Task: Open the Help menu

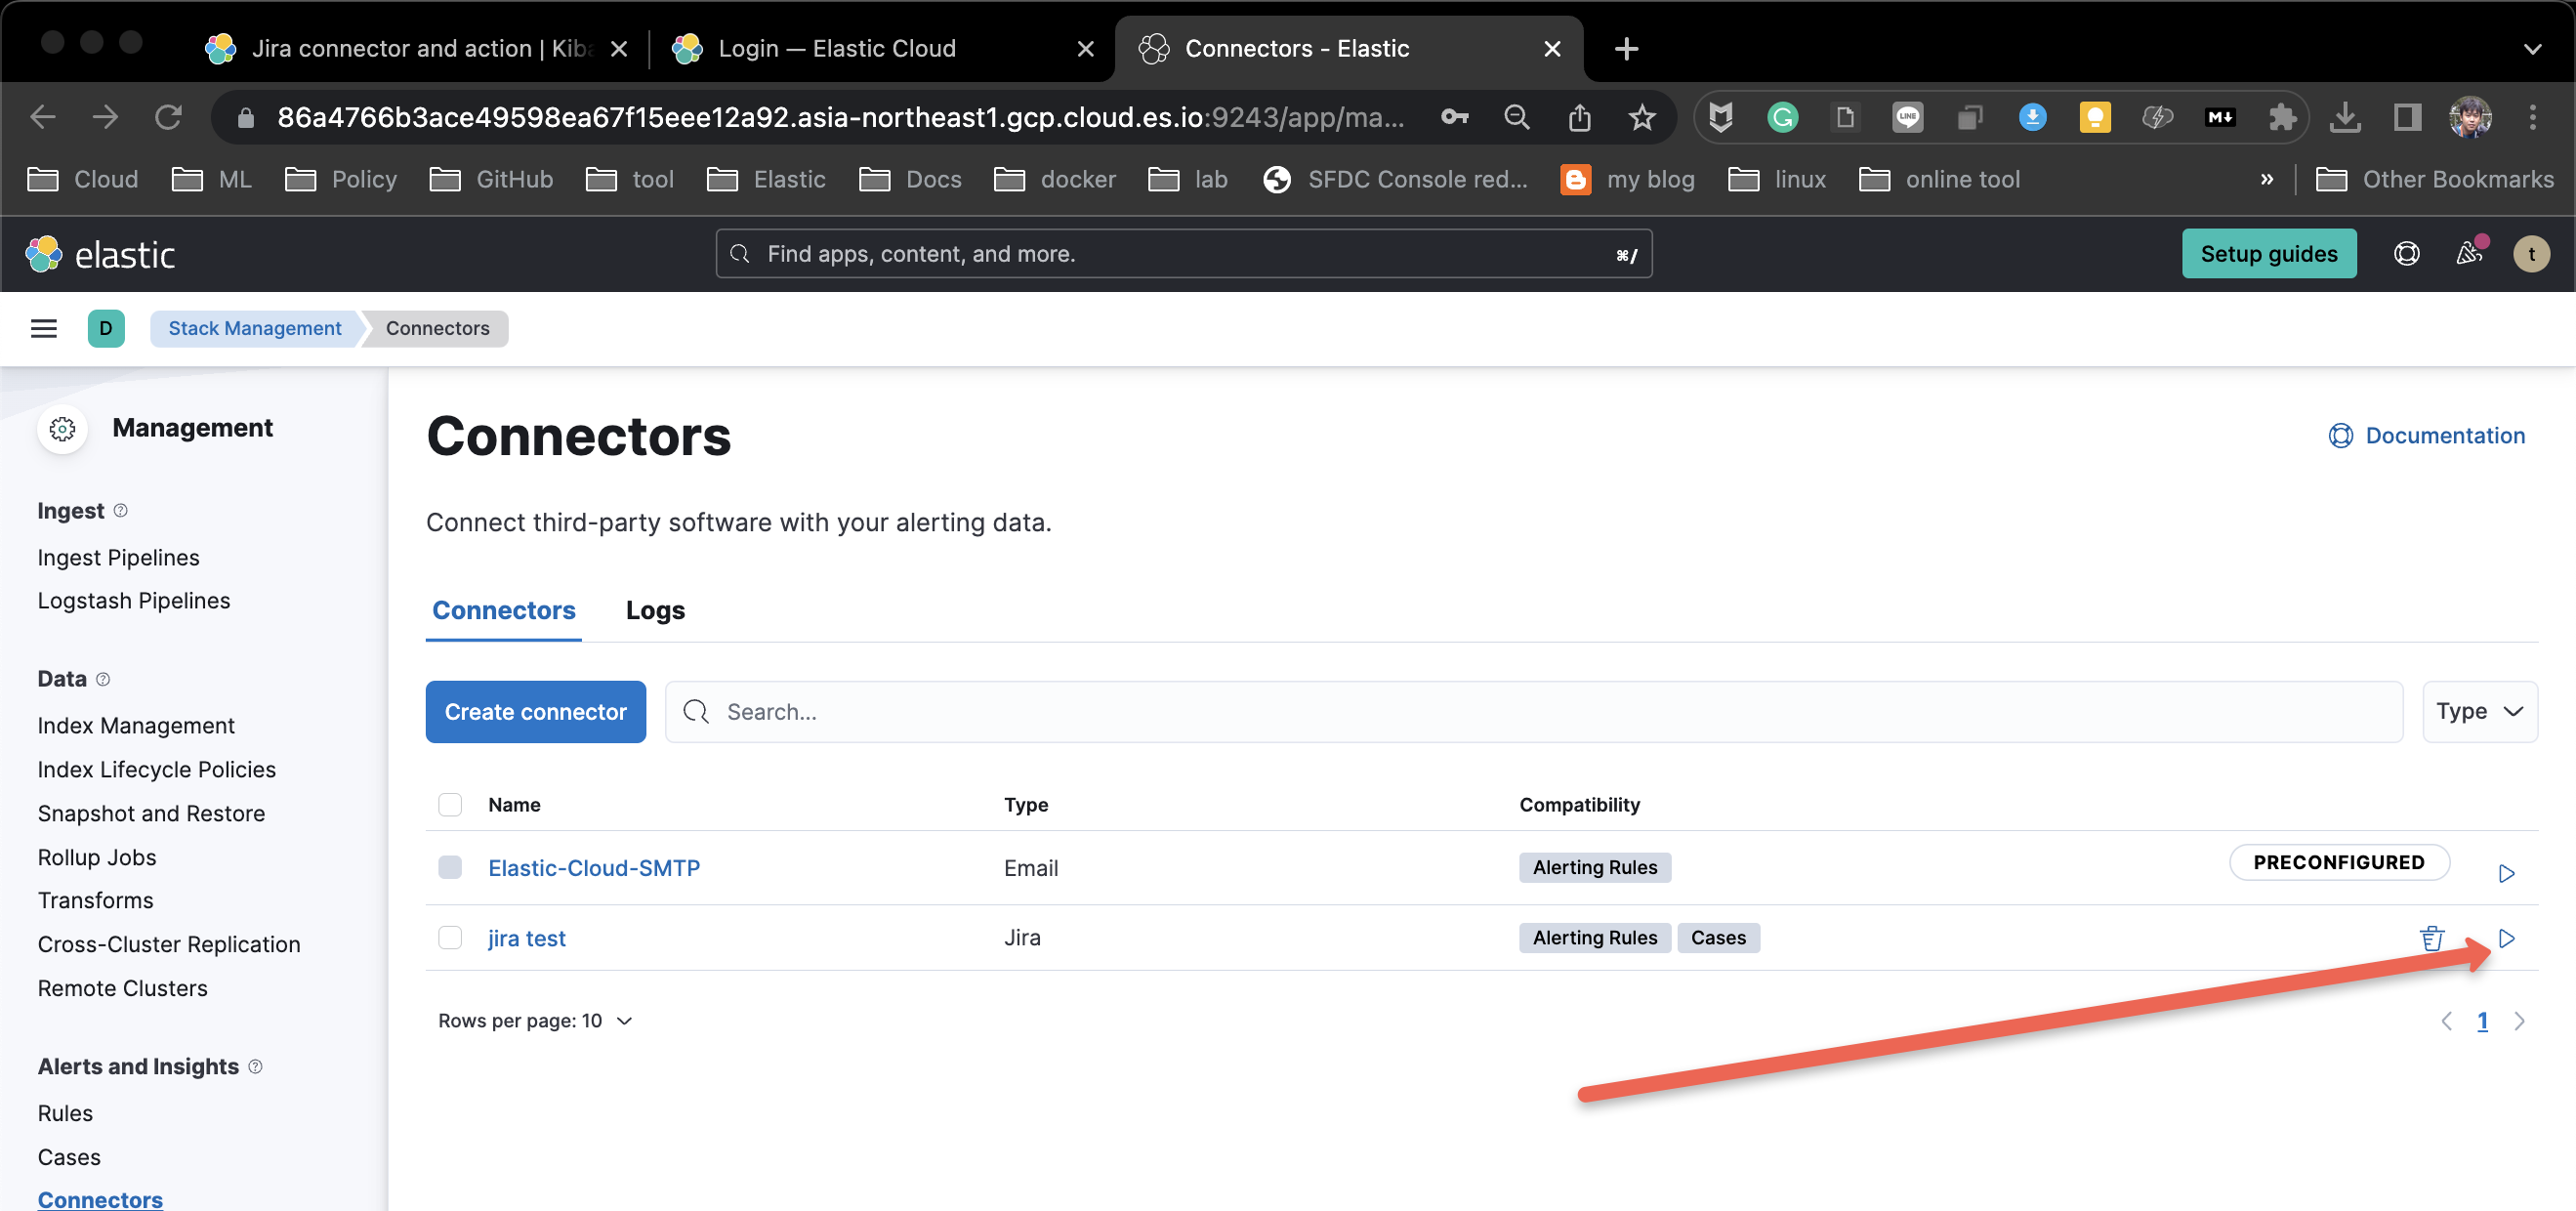Action: pos(2406,253)
